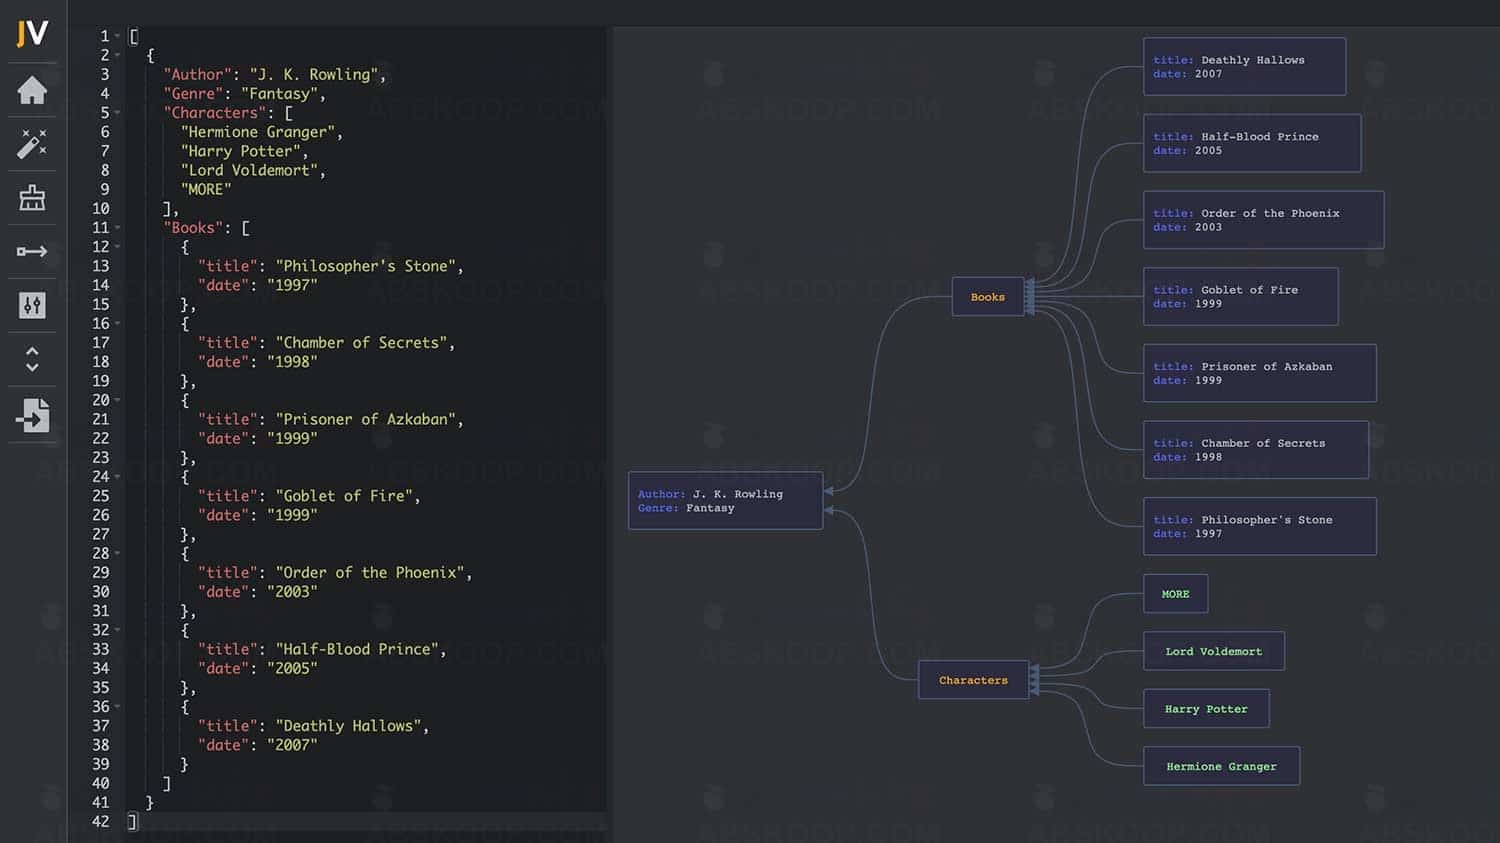Click the broom clear-editor icon
The height and width of the screenshot is (843, 1500).
point(32,197)
